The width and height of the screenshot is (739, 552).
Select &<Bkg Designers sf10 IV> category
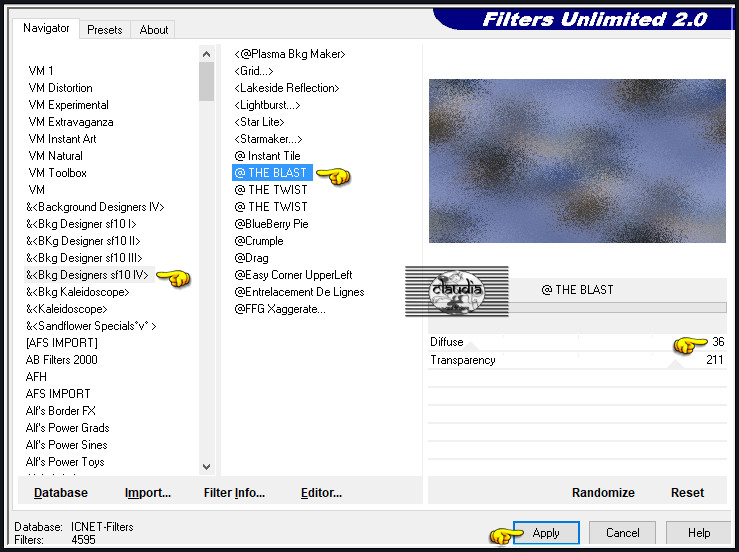click(87, 274)
